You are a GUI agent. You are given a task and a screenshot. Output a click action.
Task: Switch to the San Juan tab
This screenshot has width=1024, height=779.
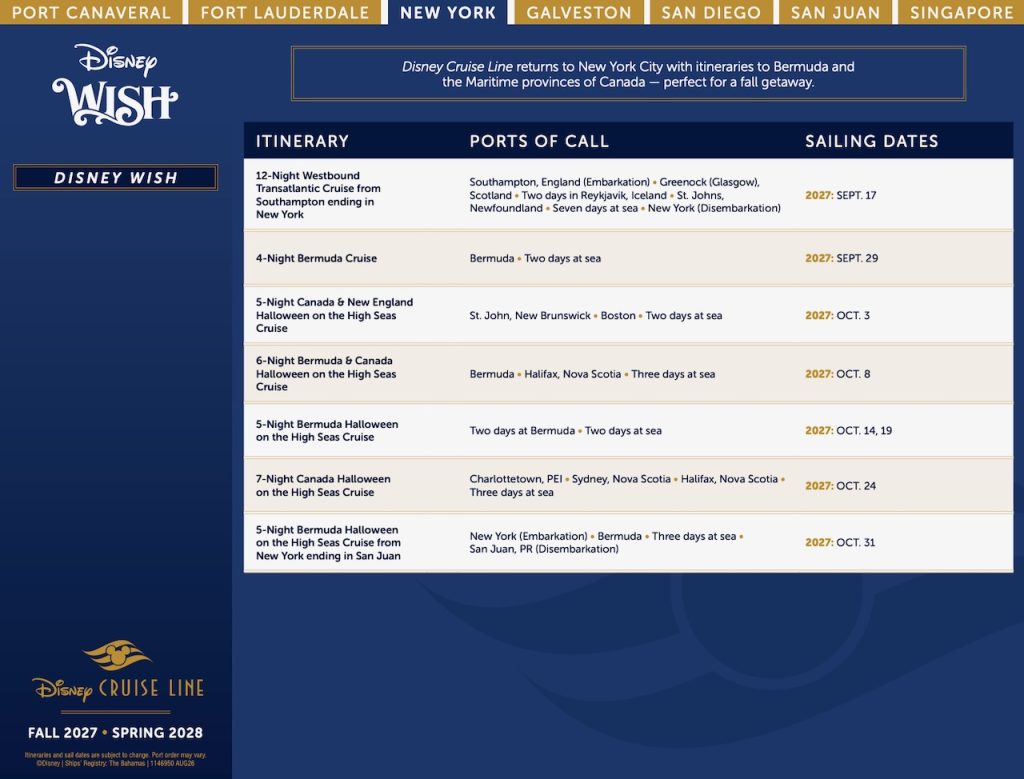[x=835, y=12]
